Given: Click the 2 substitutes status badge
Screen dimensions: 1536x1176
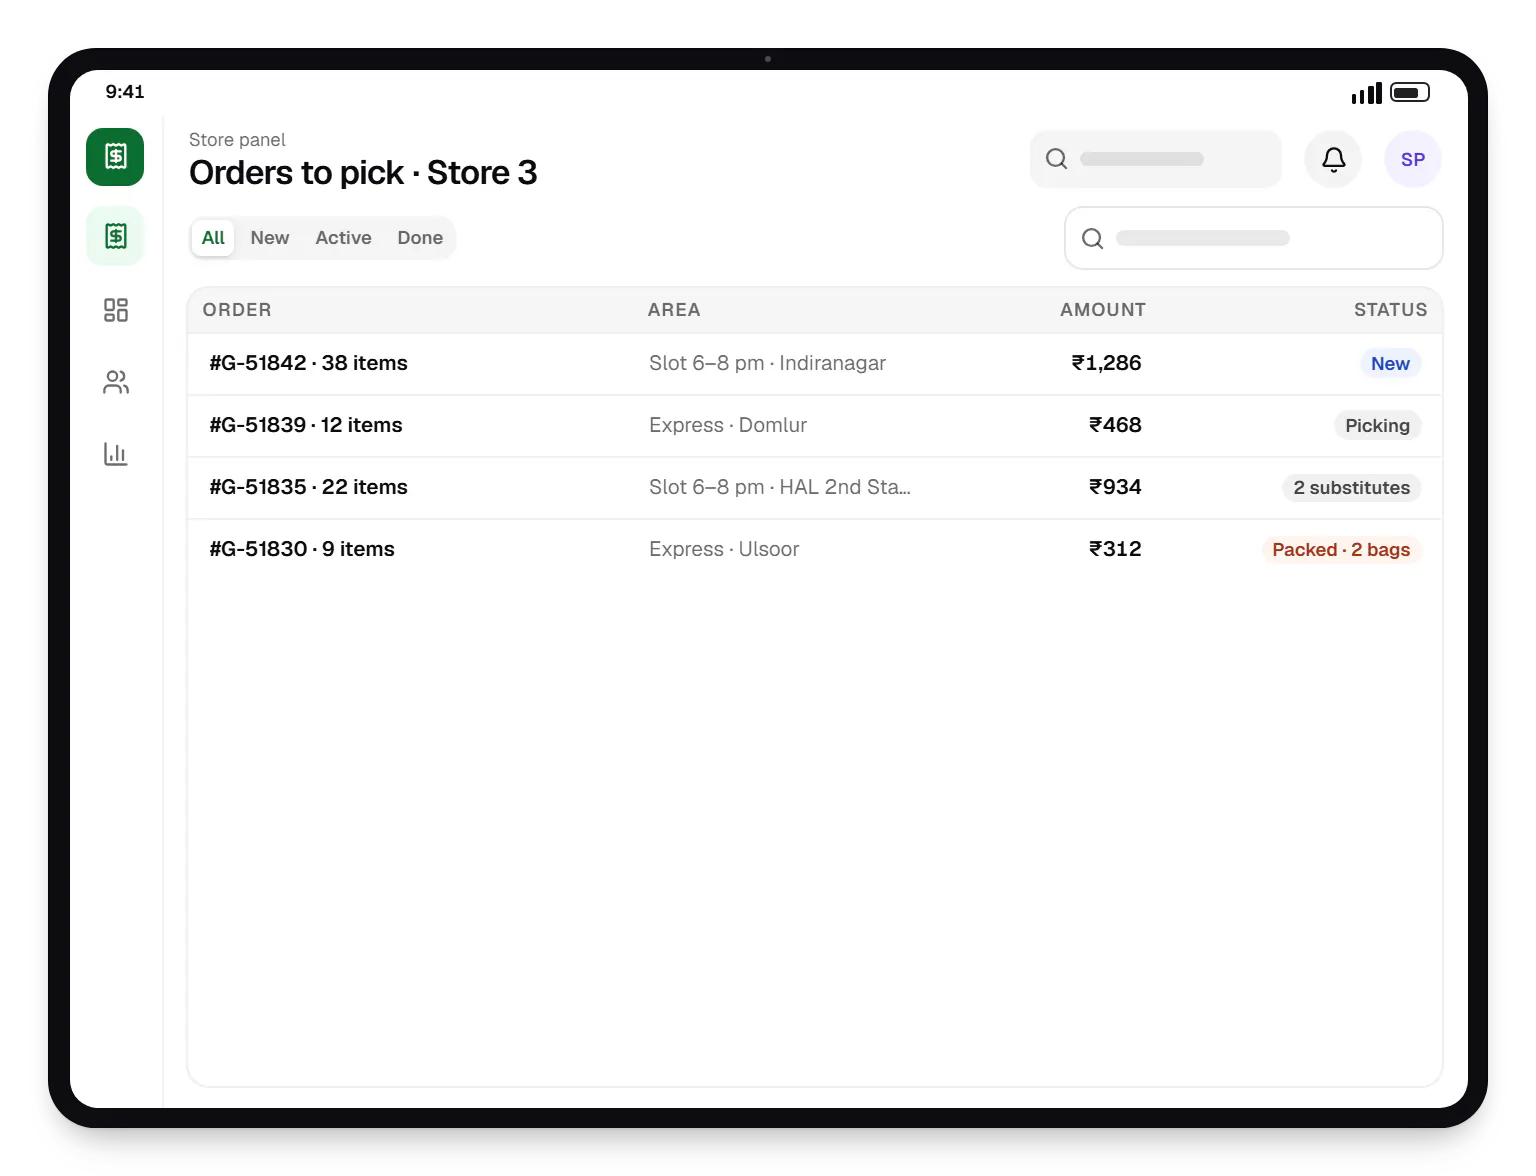Looking at the screenshot, I should pos(1351,488).
